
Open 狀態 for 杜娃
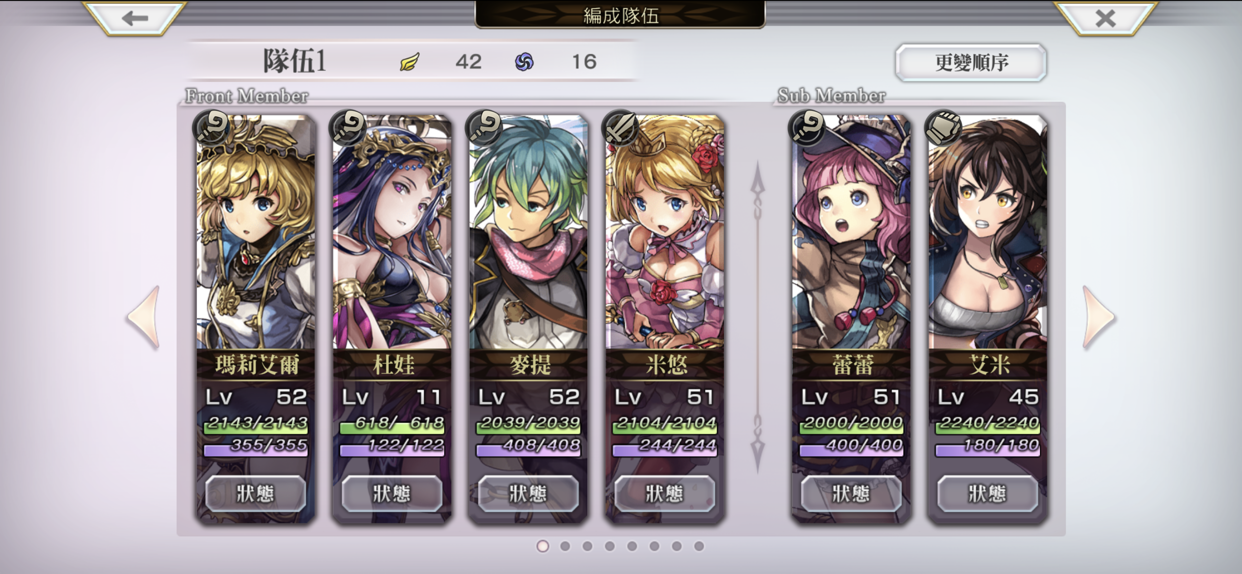392,493
